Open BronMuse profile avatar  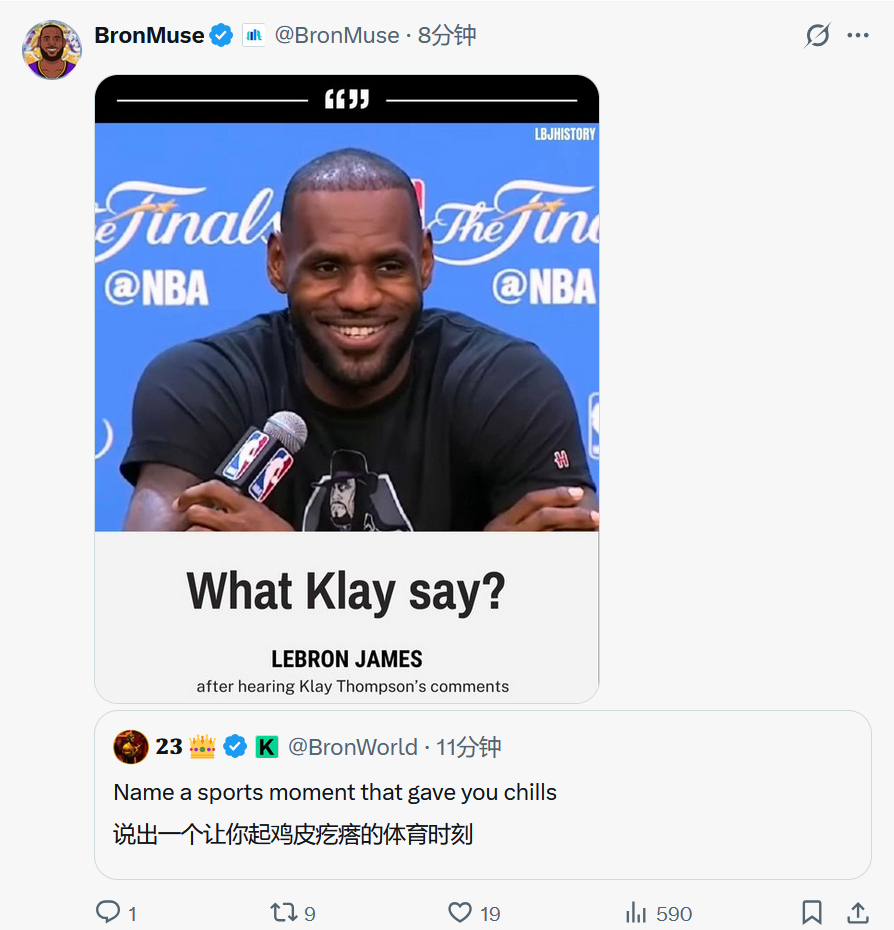[51, 49]
